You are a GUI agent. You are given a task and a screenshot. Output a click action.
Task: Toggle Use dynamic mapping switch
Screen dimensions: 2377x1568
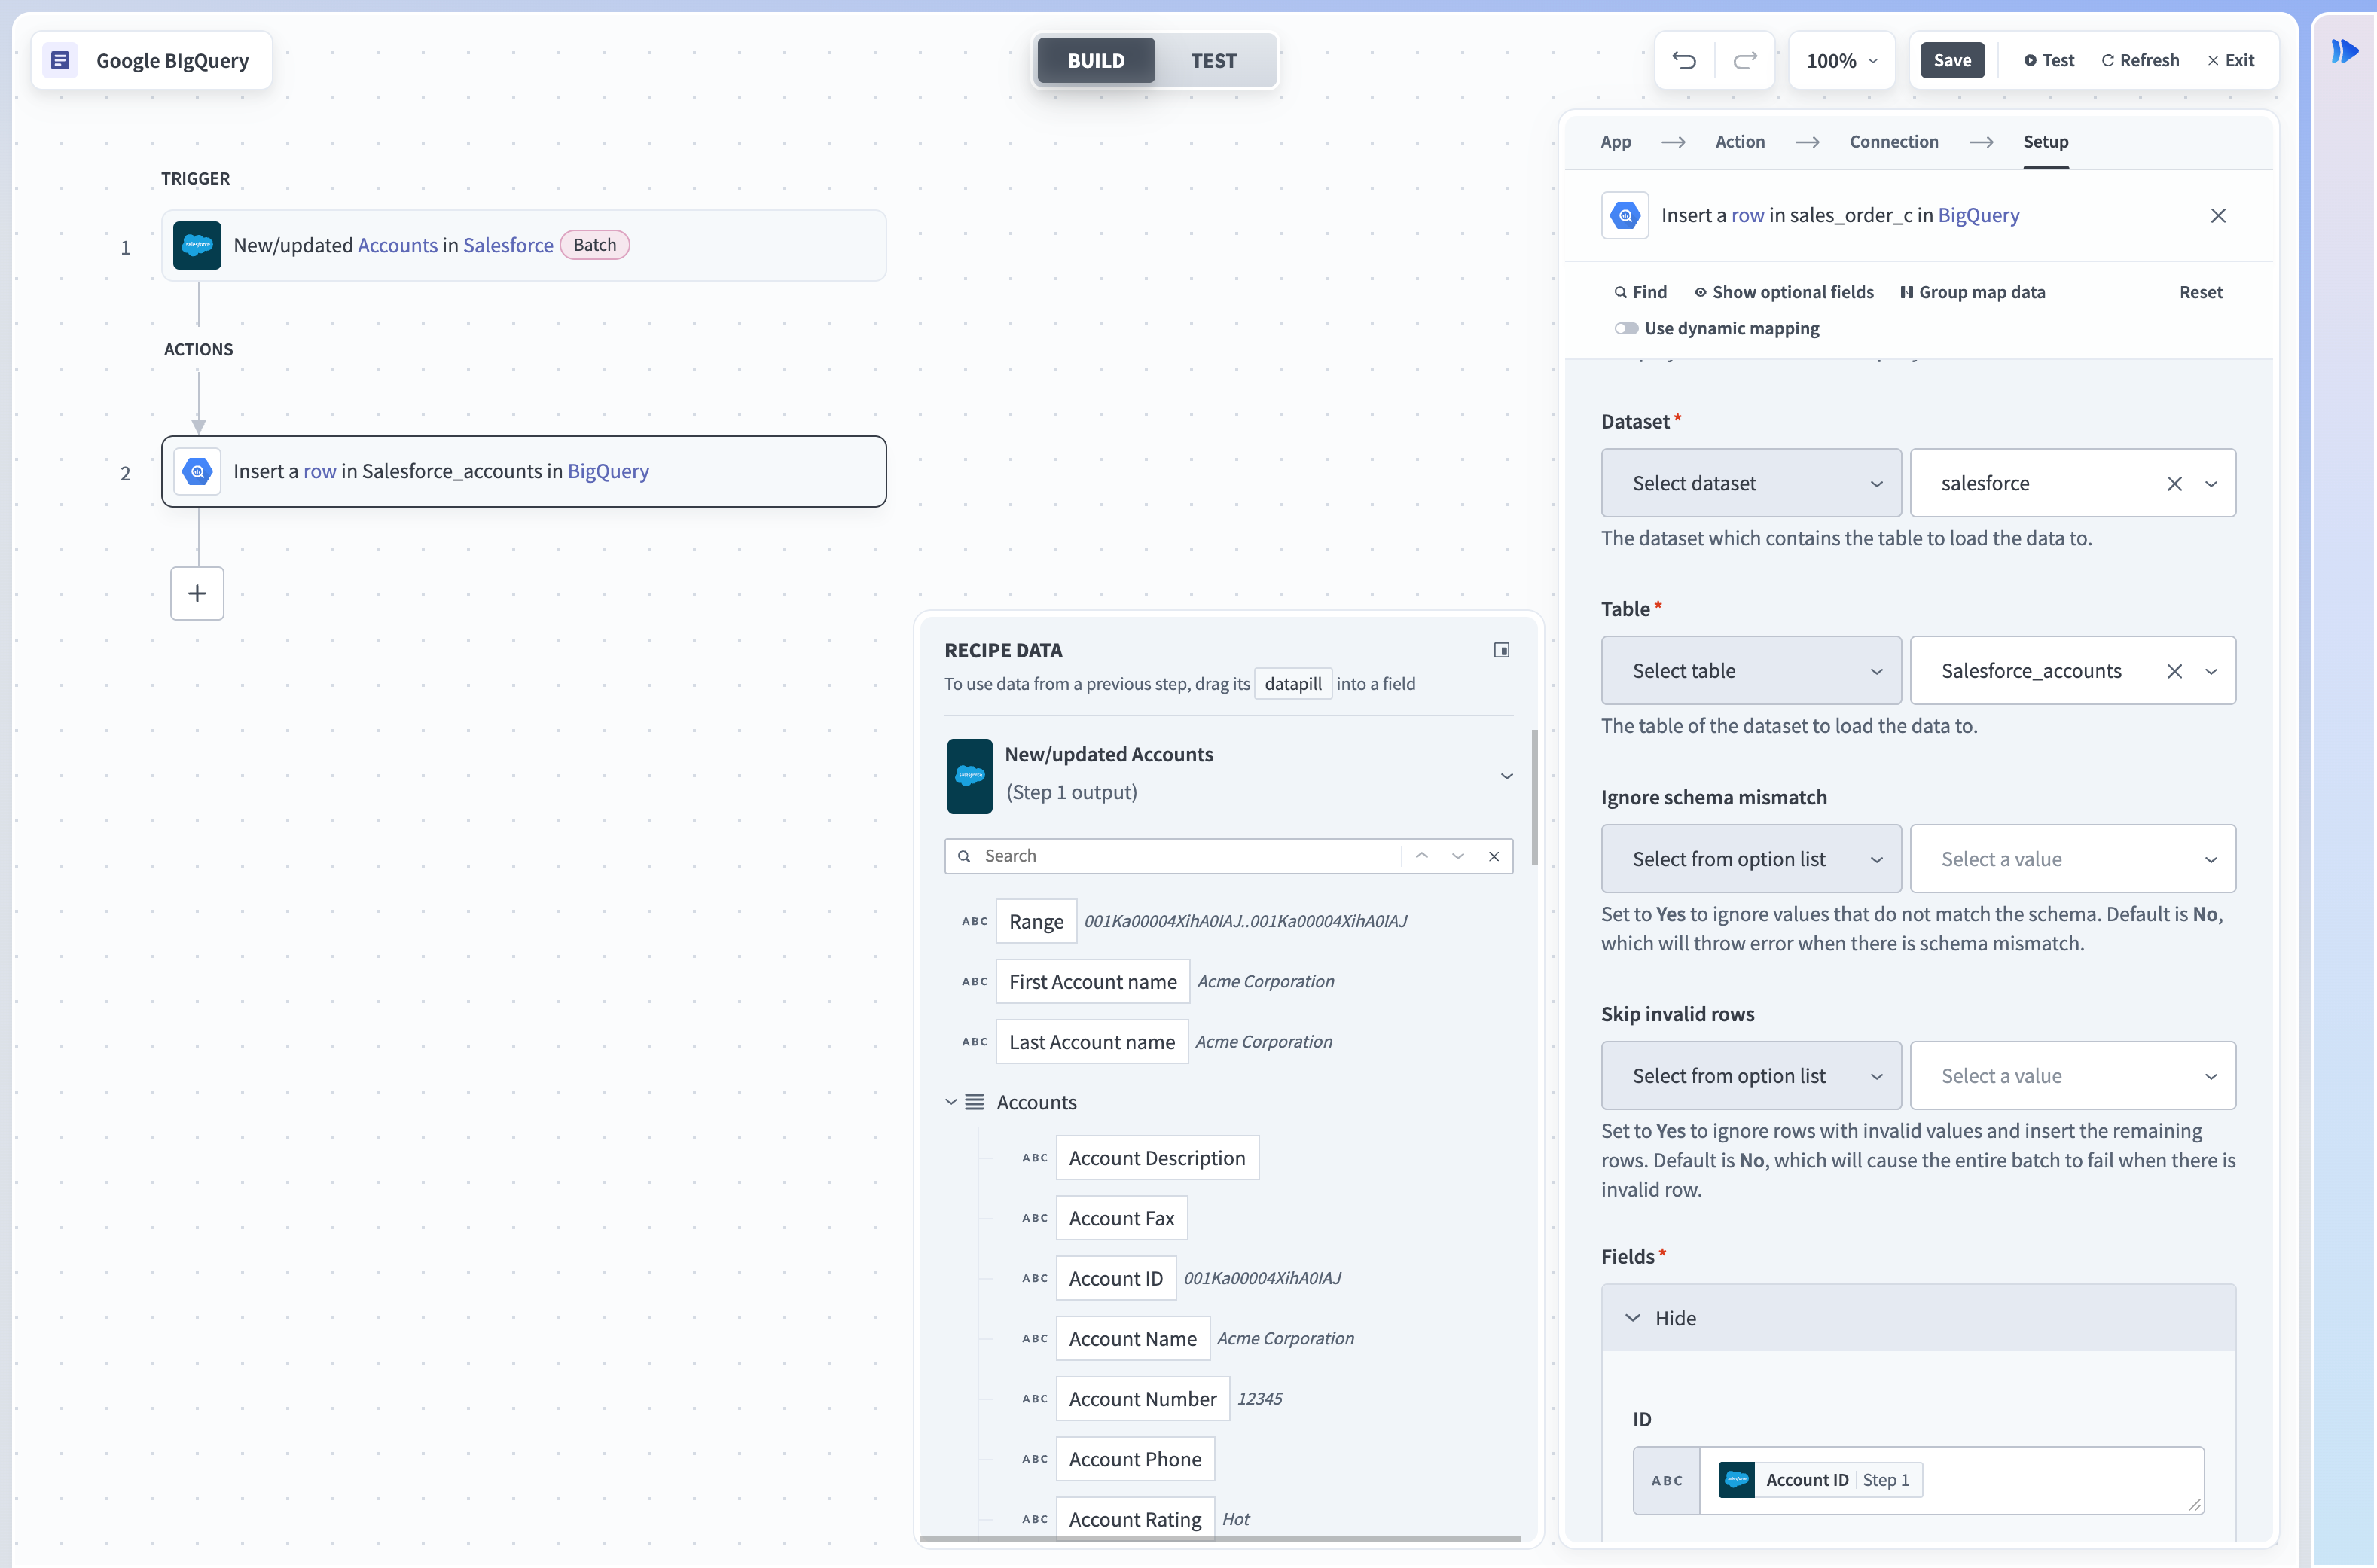pos(1626,329)
